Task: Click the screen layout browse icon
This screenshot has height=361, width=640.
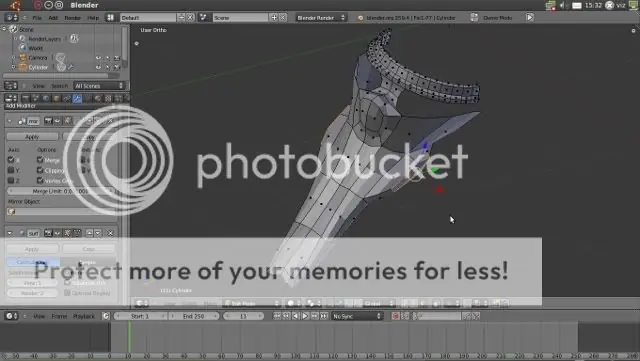Action: click(x=110, y=18)
